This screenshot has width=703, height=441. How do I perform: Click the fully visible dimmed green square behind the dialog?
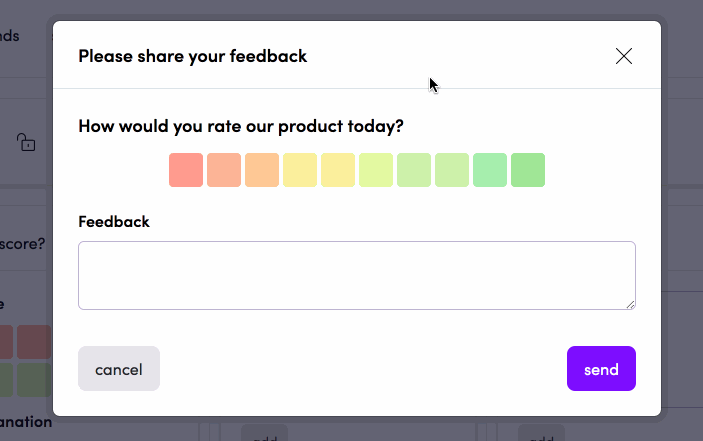tap(34, 380)
